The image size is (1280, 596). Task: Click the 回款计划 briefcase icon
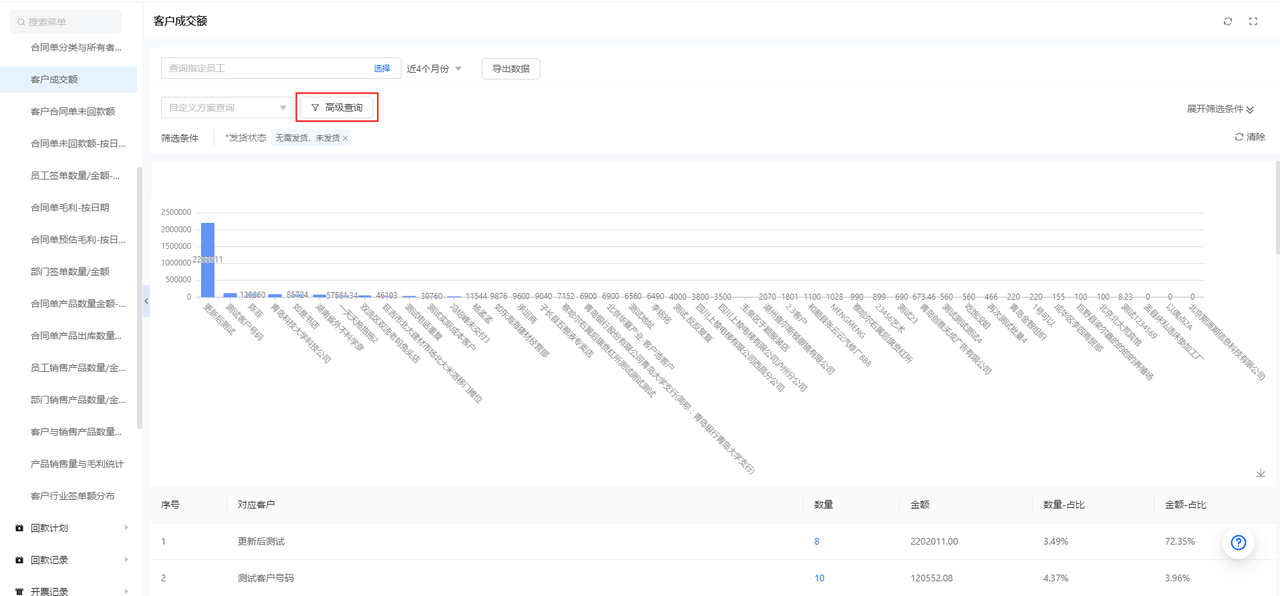tap(19, 528)
